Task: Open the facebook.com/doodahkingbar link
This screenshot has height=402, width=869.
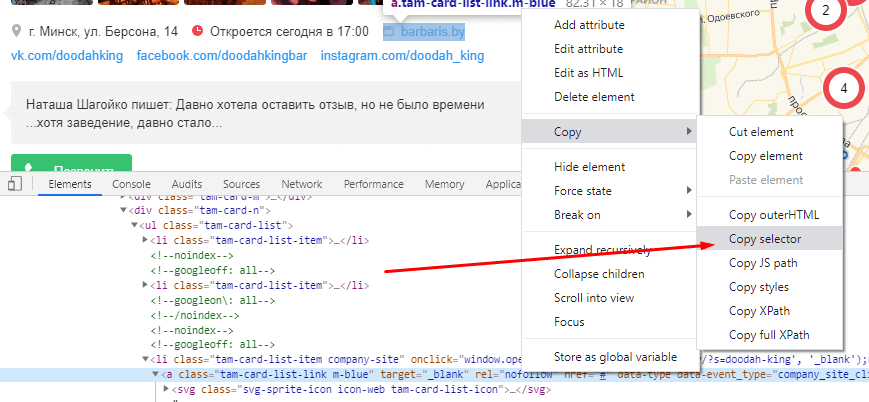Action: click(222, 56)
